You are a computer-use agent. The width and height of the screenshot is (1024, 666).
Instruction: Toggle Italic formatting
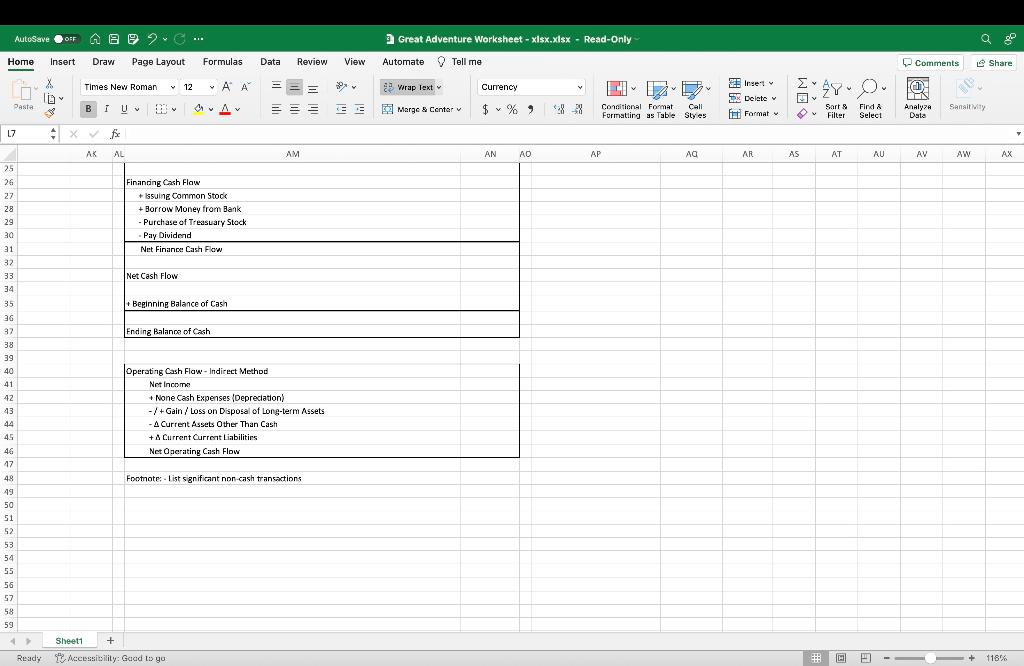click(106, 109)
